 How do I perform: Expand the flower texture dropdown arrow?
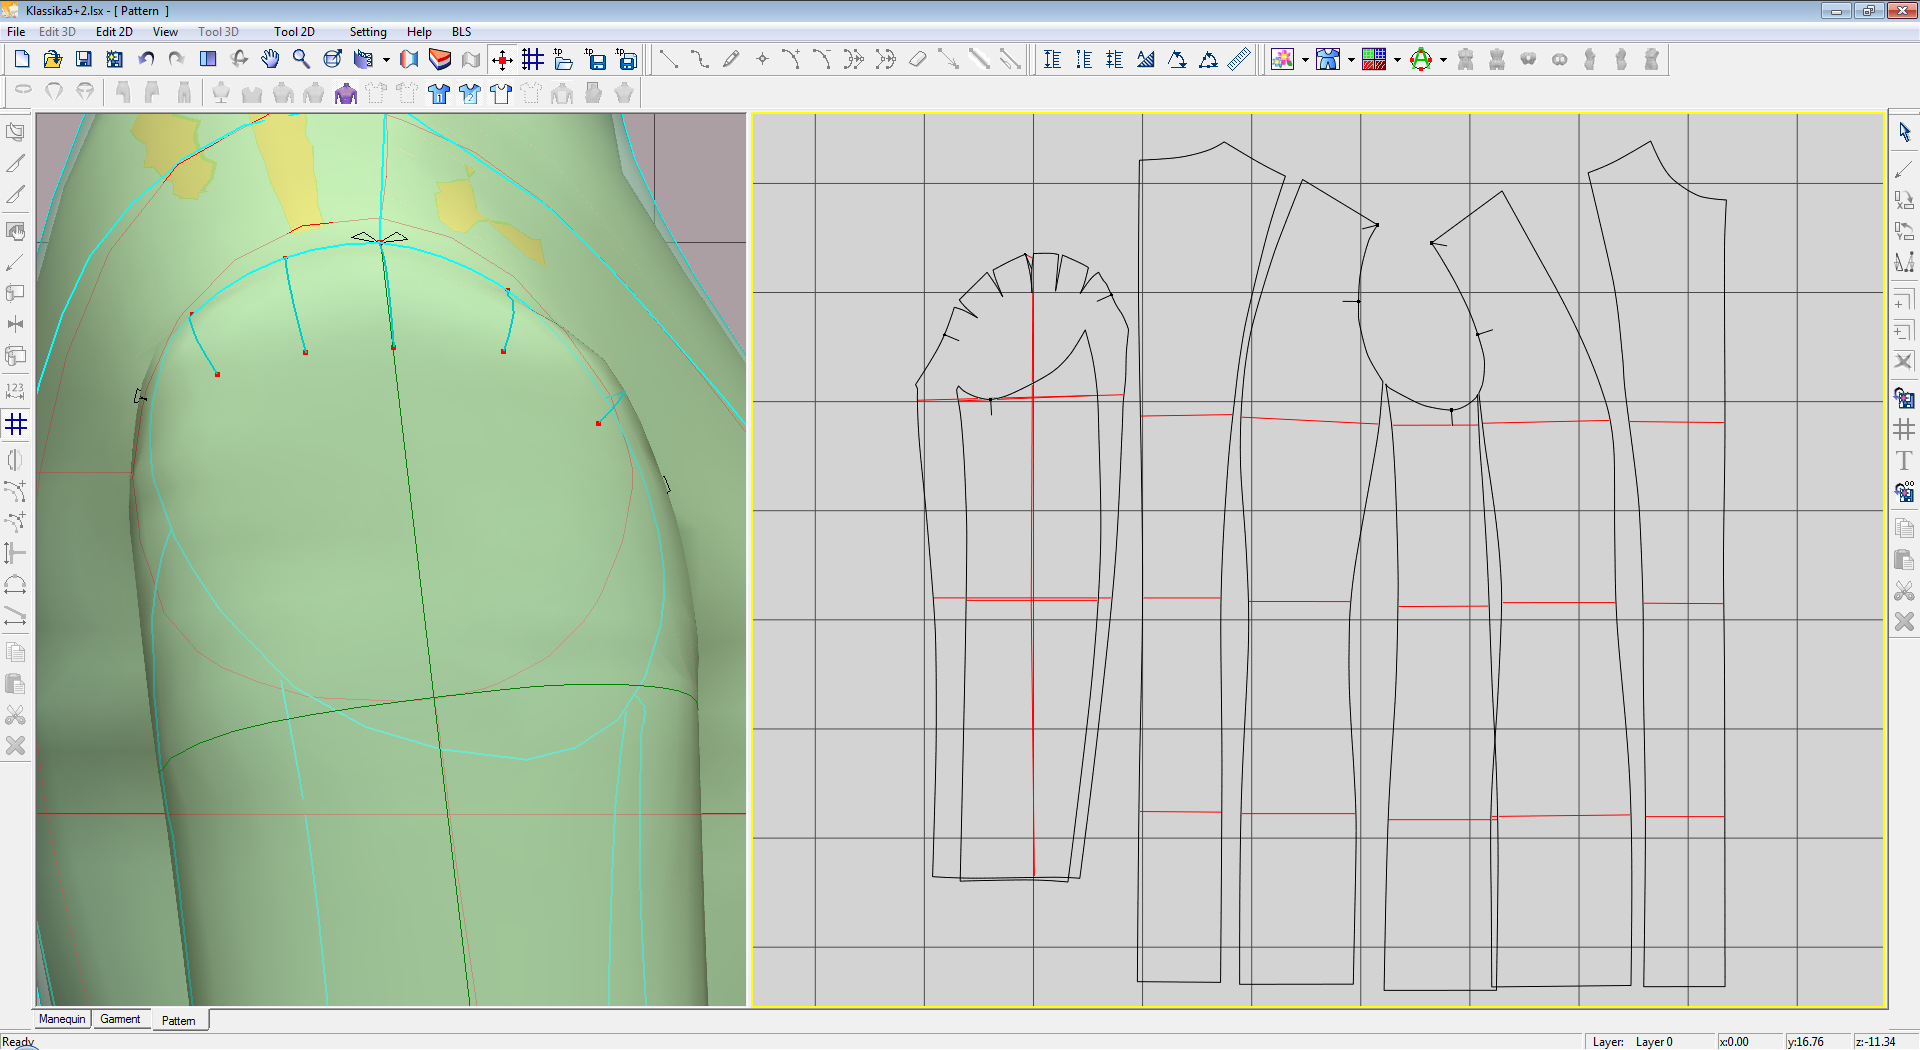click(1305, 60)
